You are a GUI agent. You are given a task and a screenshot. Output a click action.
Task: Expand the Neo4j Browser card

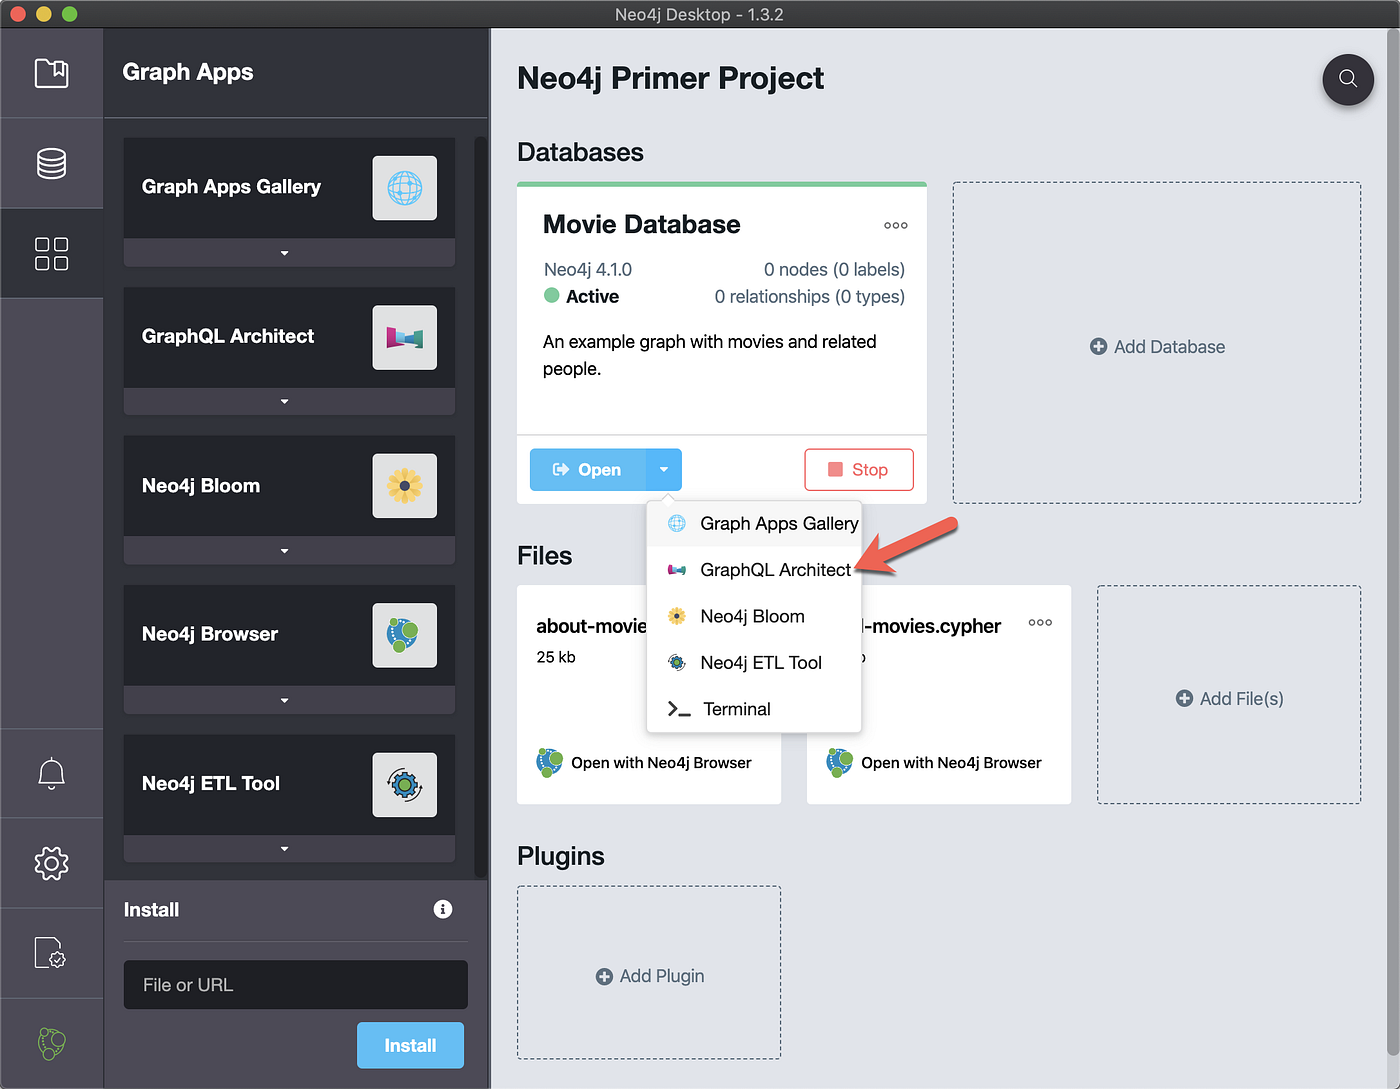pos(289,700)
